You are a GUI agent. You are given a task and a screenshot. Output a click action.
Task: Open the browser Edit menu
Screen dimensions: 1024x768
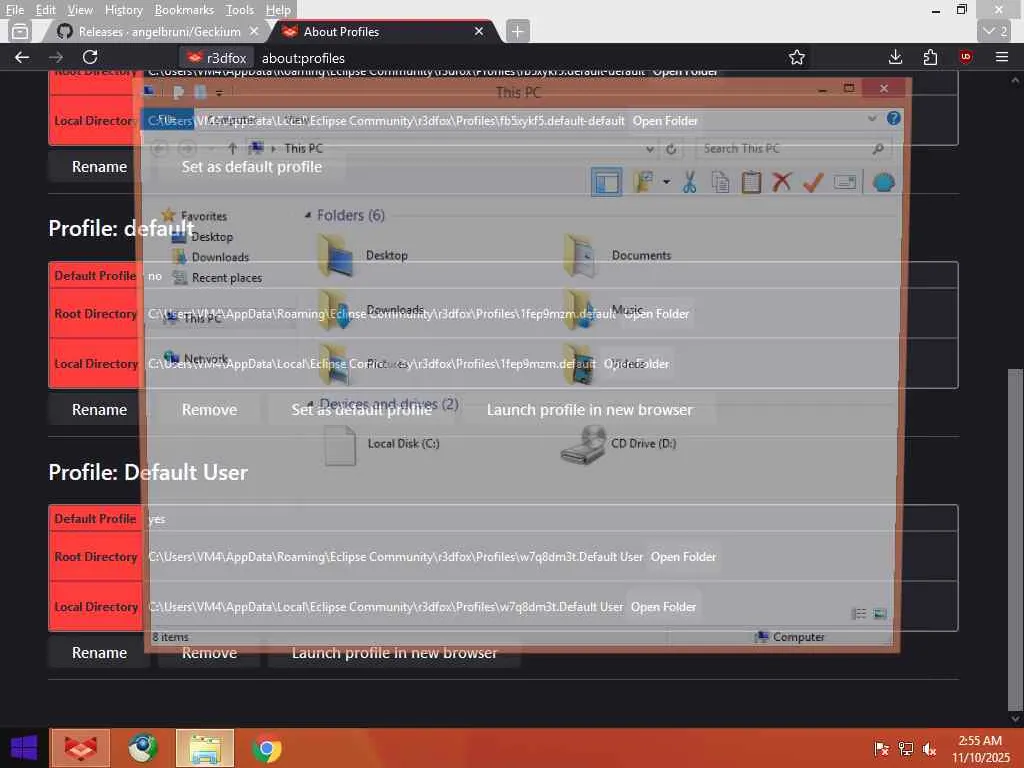click(x=45, y=10)
